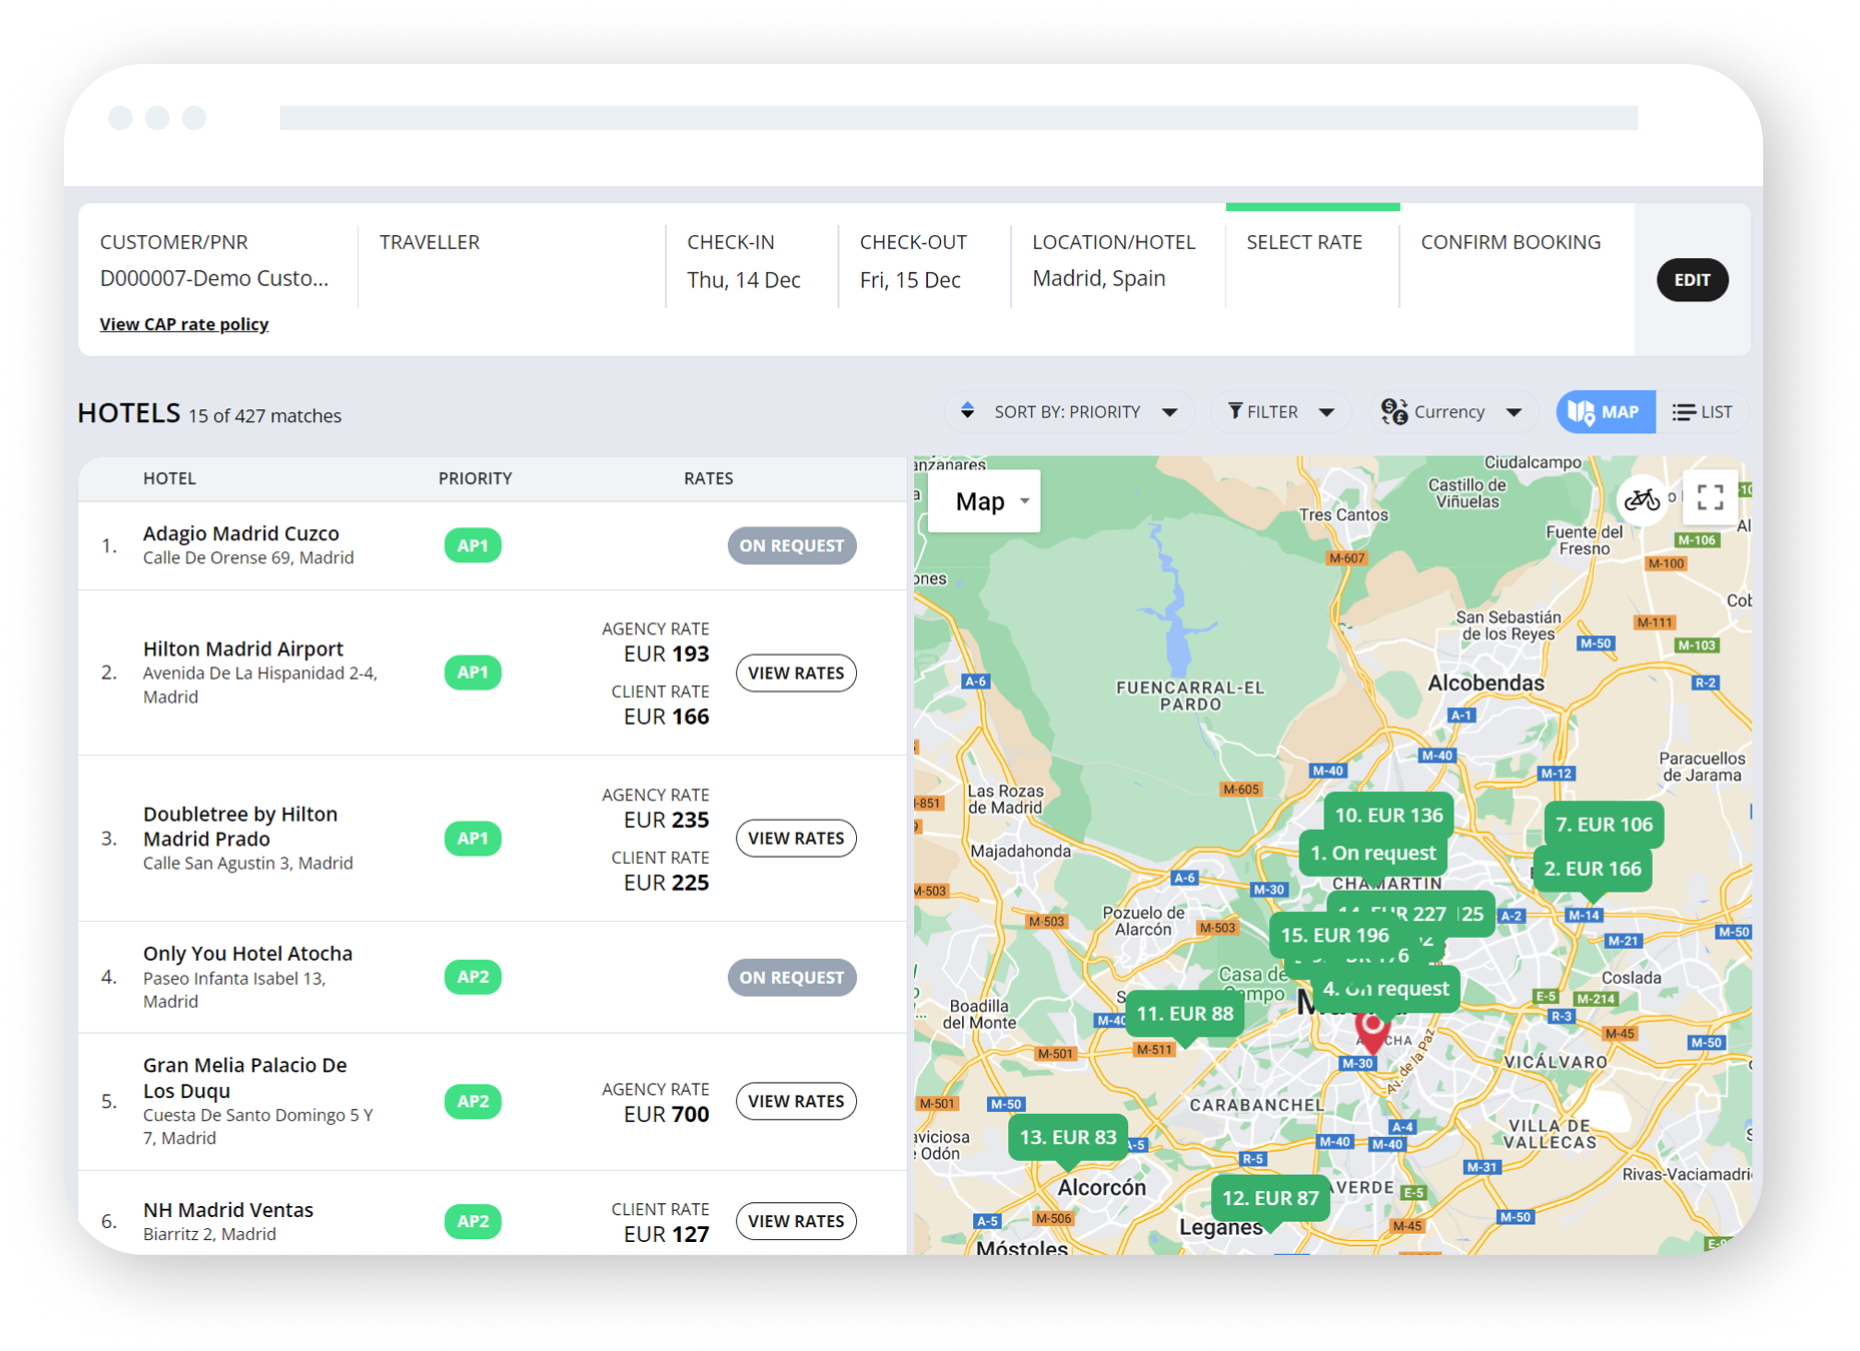Toggle the bicycle layer icon on map
The height and width of the screenshot is (1351, 1860).
(x=1641, y=498)
